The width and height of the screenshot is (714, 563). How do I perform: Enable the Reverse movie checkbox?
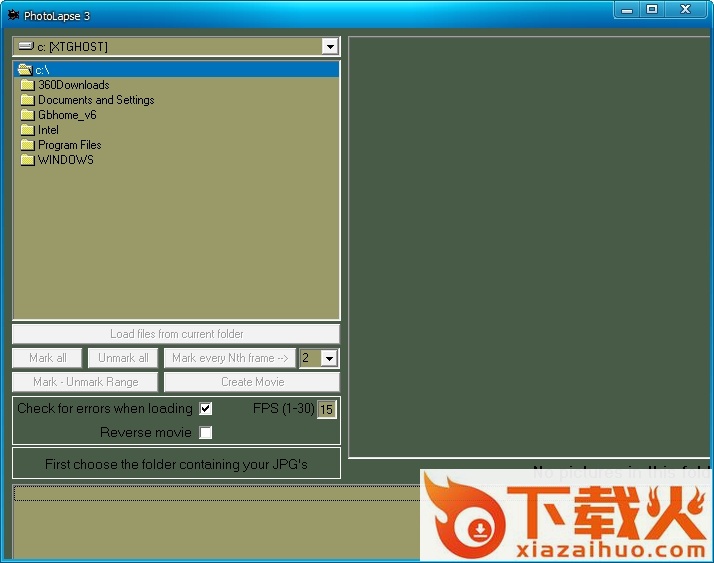click(206, 432)
